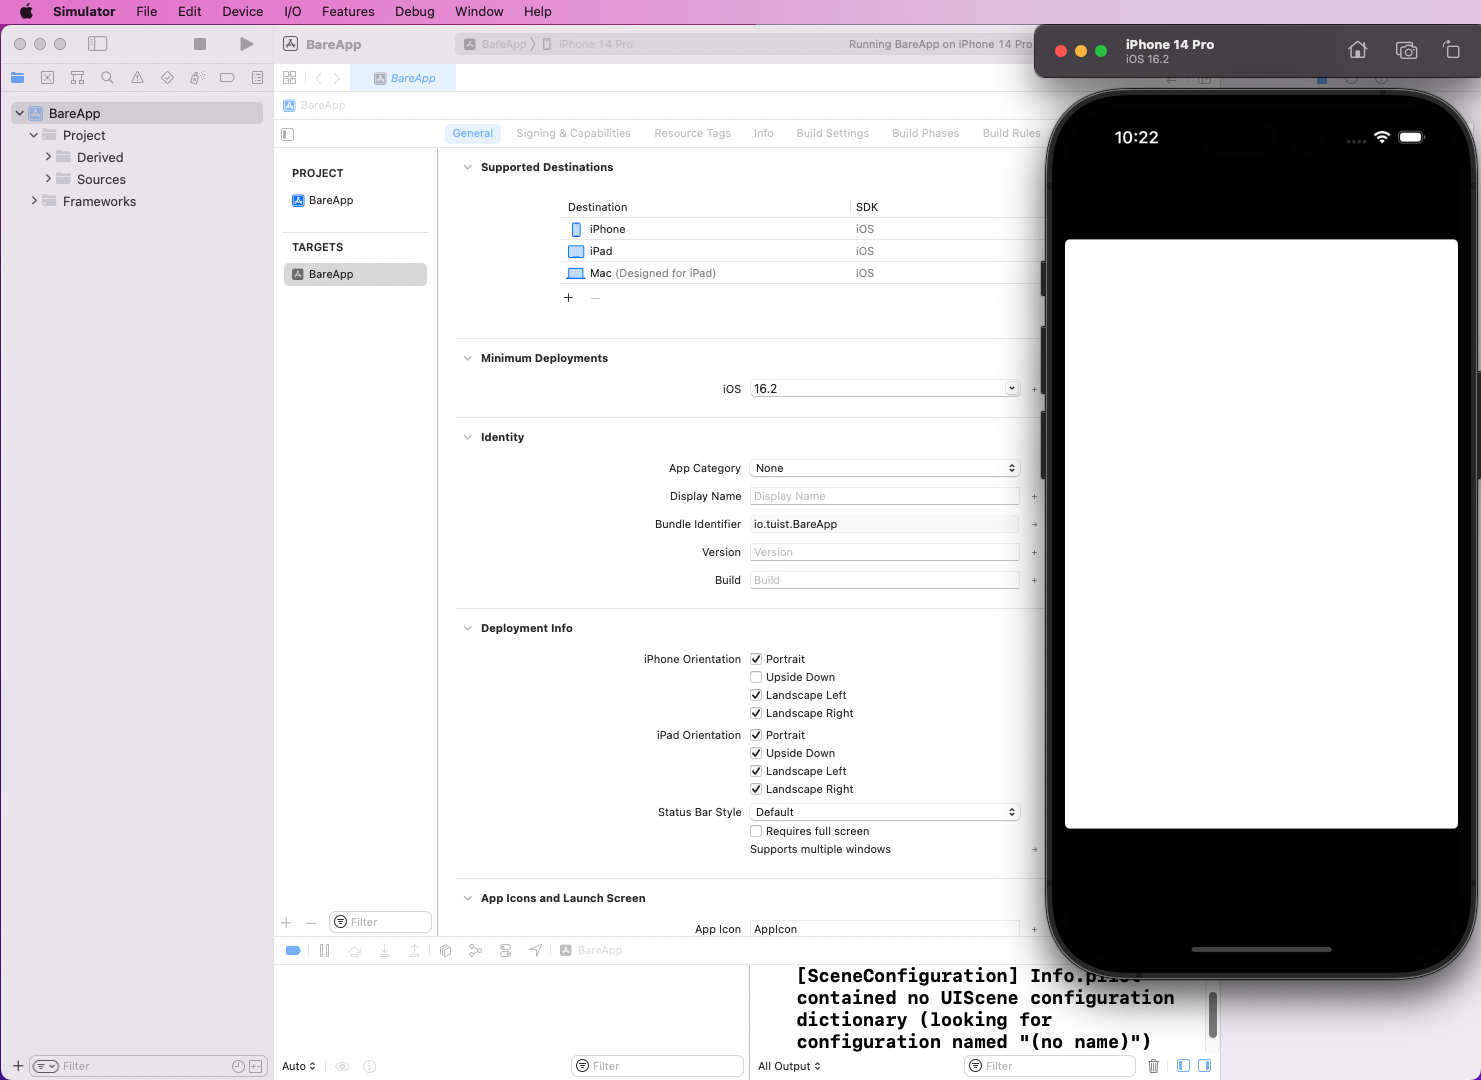Open the Debug navigator spray icon
This screenshot has height=1080, width=1481.
197,78
